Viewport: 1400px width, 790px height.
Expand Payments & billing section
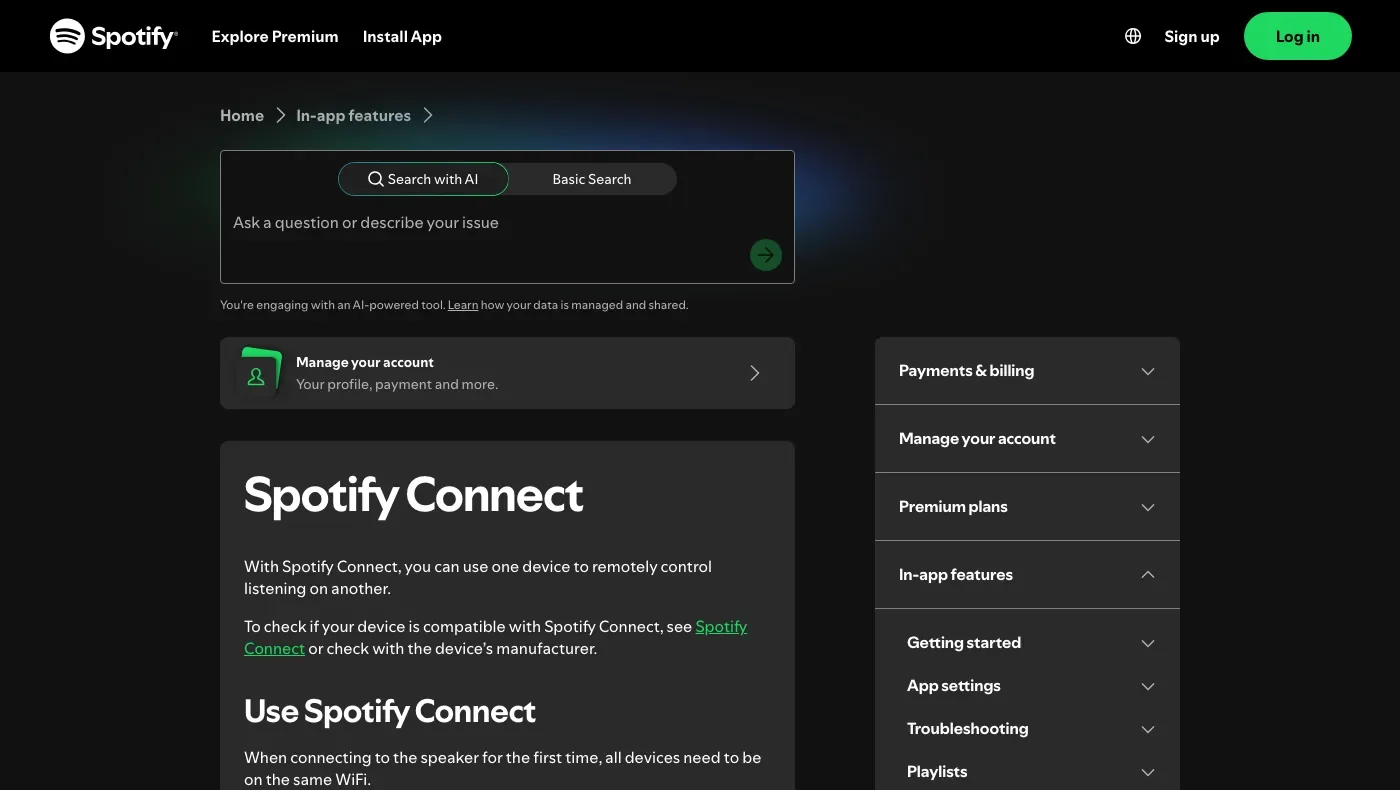(1027, 371)
